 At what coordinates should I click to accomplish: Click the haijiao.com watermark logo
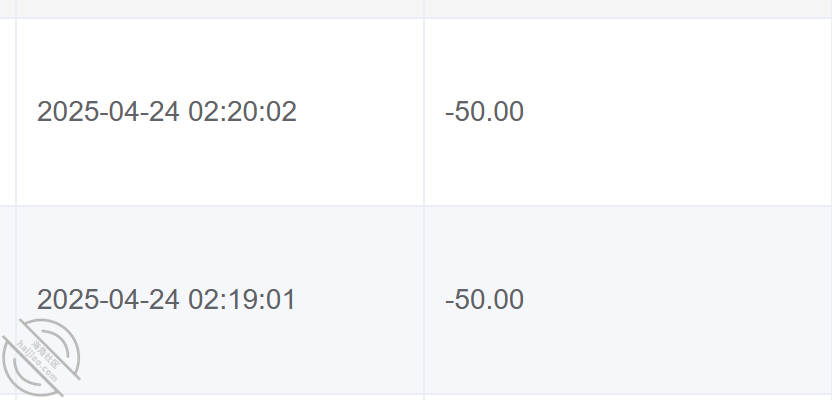pos(41,358)
